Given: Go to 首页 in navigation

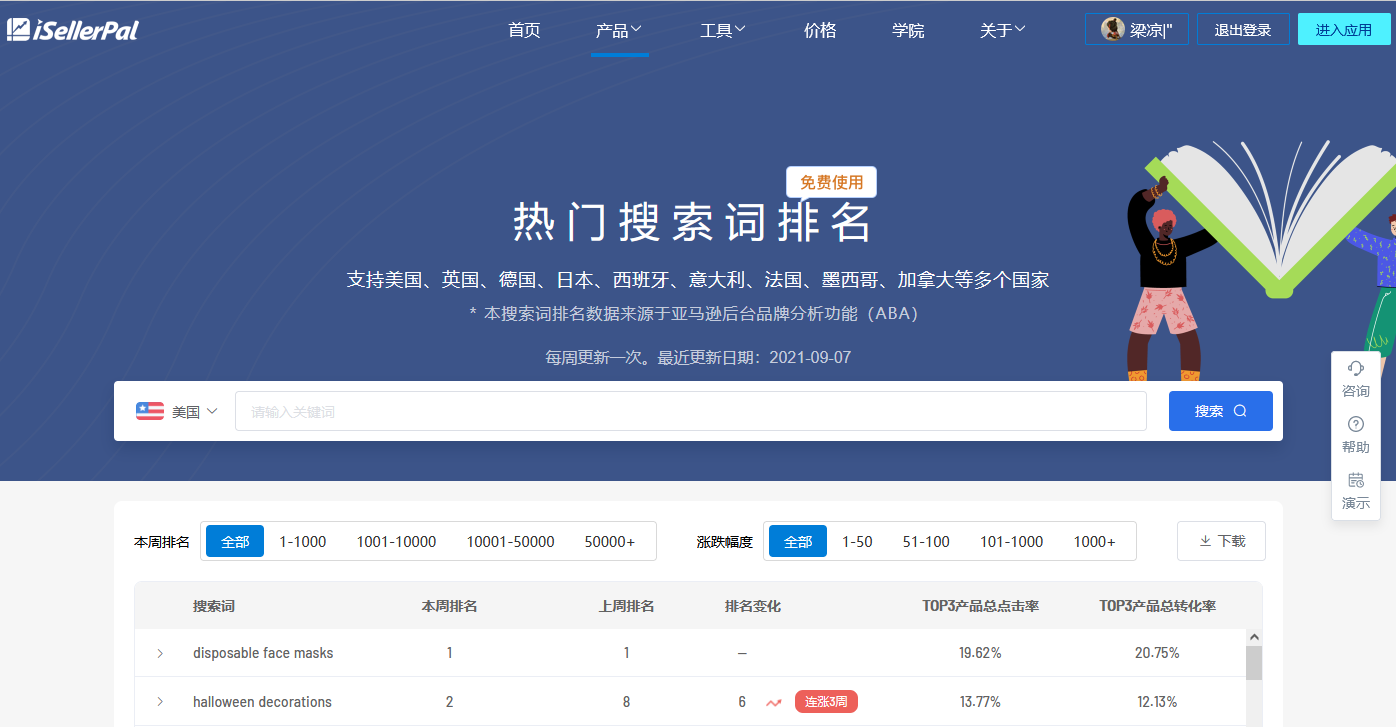Looking at the screenshot, I should click(x=524, y=30).
